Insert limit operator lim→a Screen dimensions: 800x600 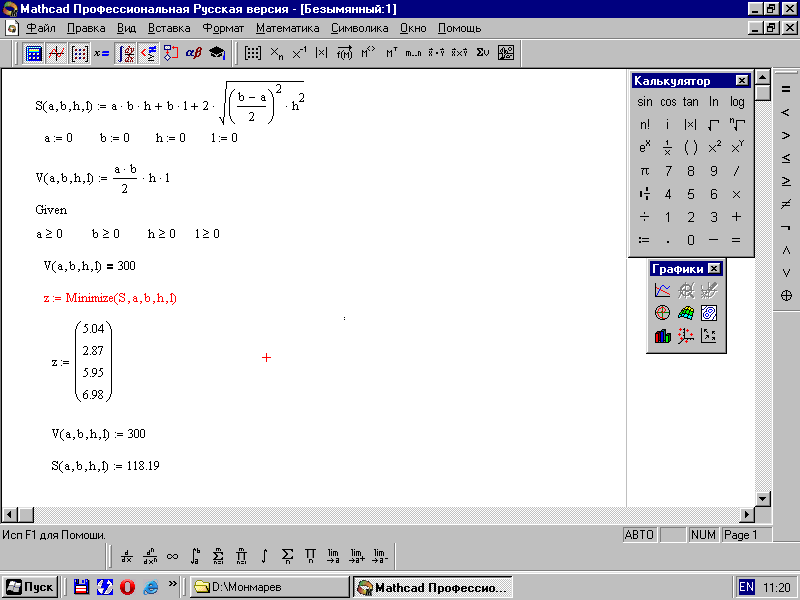tap(333, 556)
